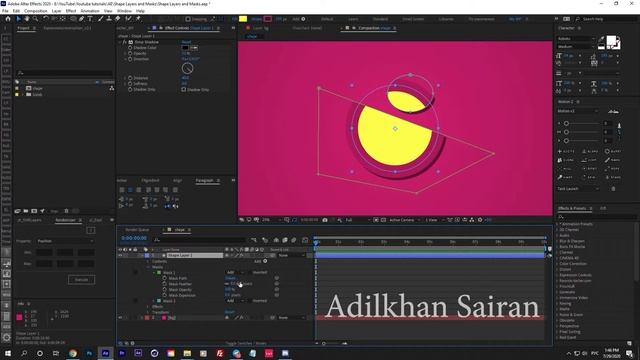The width and height of the screenshot is (640, 360).
Task: Open Premiere Pro from the taskbar
Action: pos(122,353)
